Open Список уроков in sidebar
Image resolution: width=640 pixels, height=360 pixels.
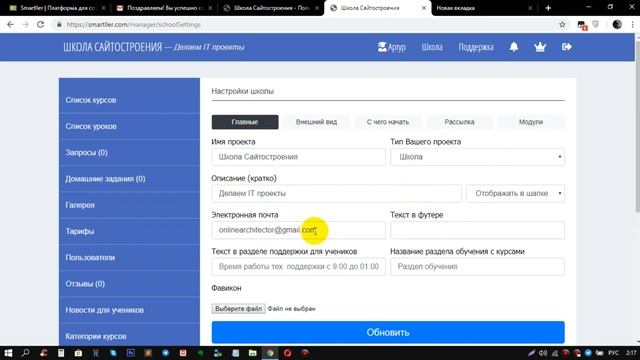click(129, 126)
